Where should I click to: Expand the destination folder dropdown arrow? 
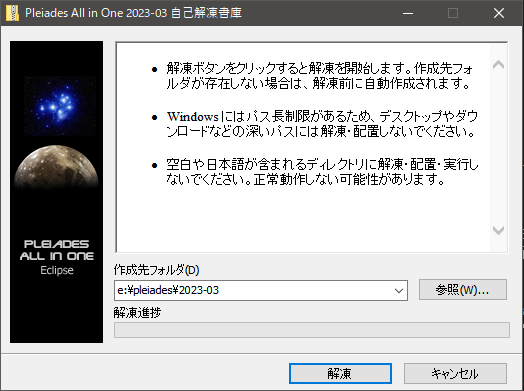pyautogui.click(x=398, y=290)
